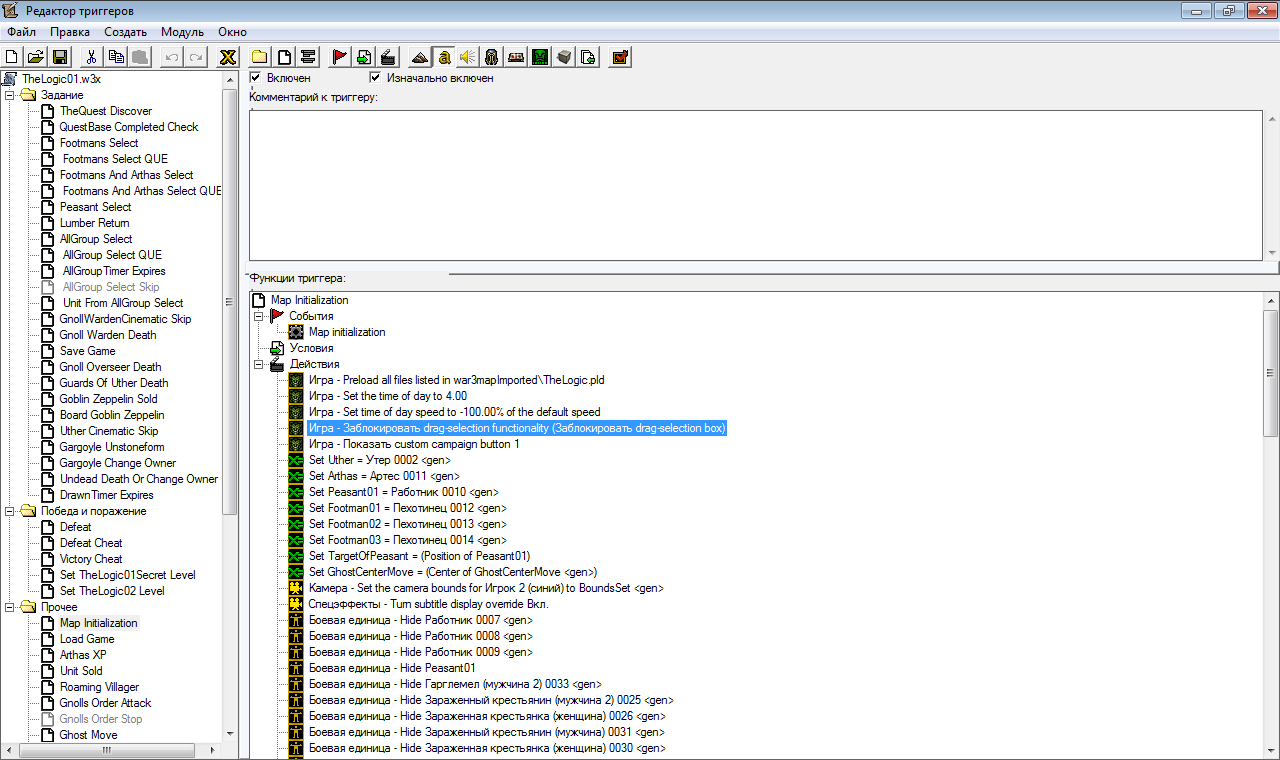Select the Peasant Select trigger
Viewport: 1280px width, 760px height.
[95, 207]
